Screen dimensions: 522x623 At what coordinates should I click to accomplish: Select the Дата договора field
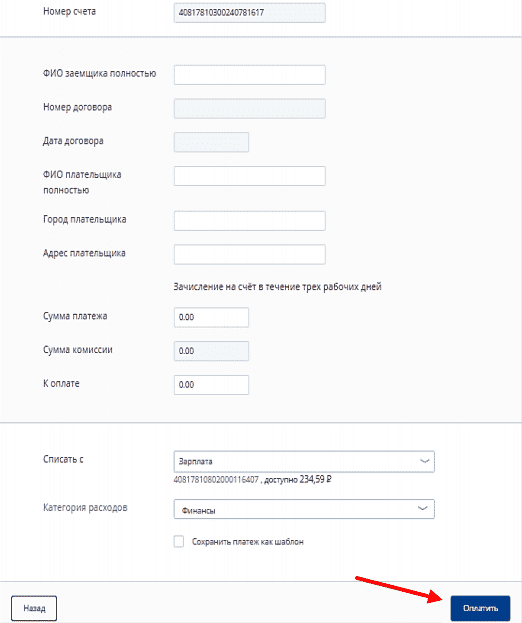pos(211,142)
